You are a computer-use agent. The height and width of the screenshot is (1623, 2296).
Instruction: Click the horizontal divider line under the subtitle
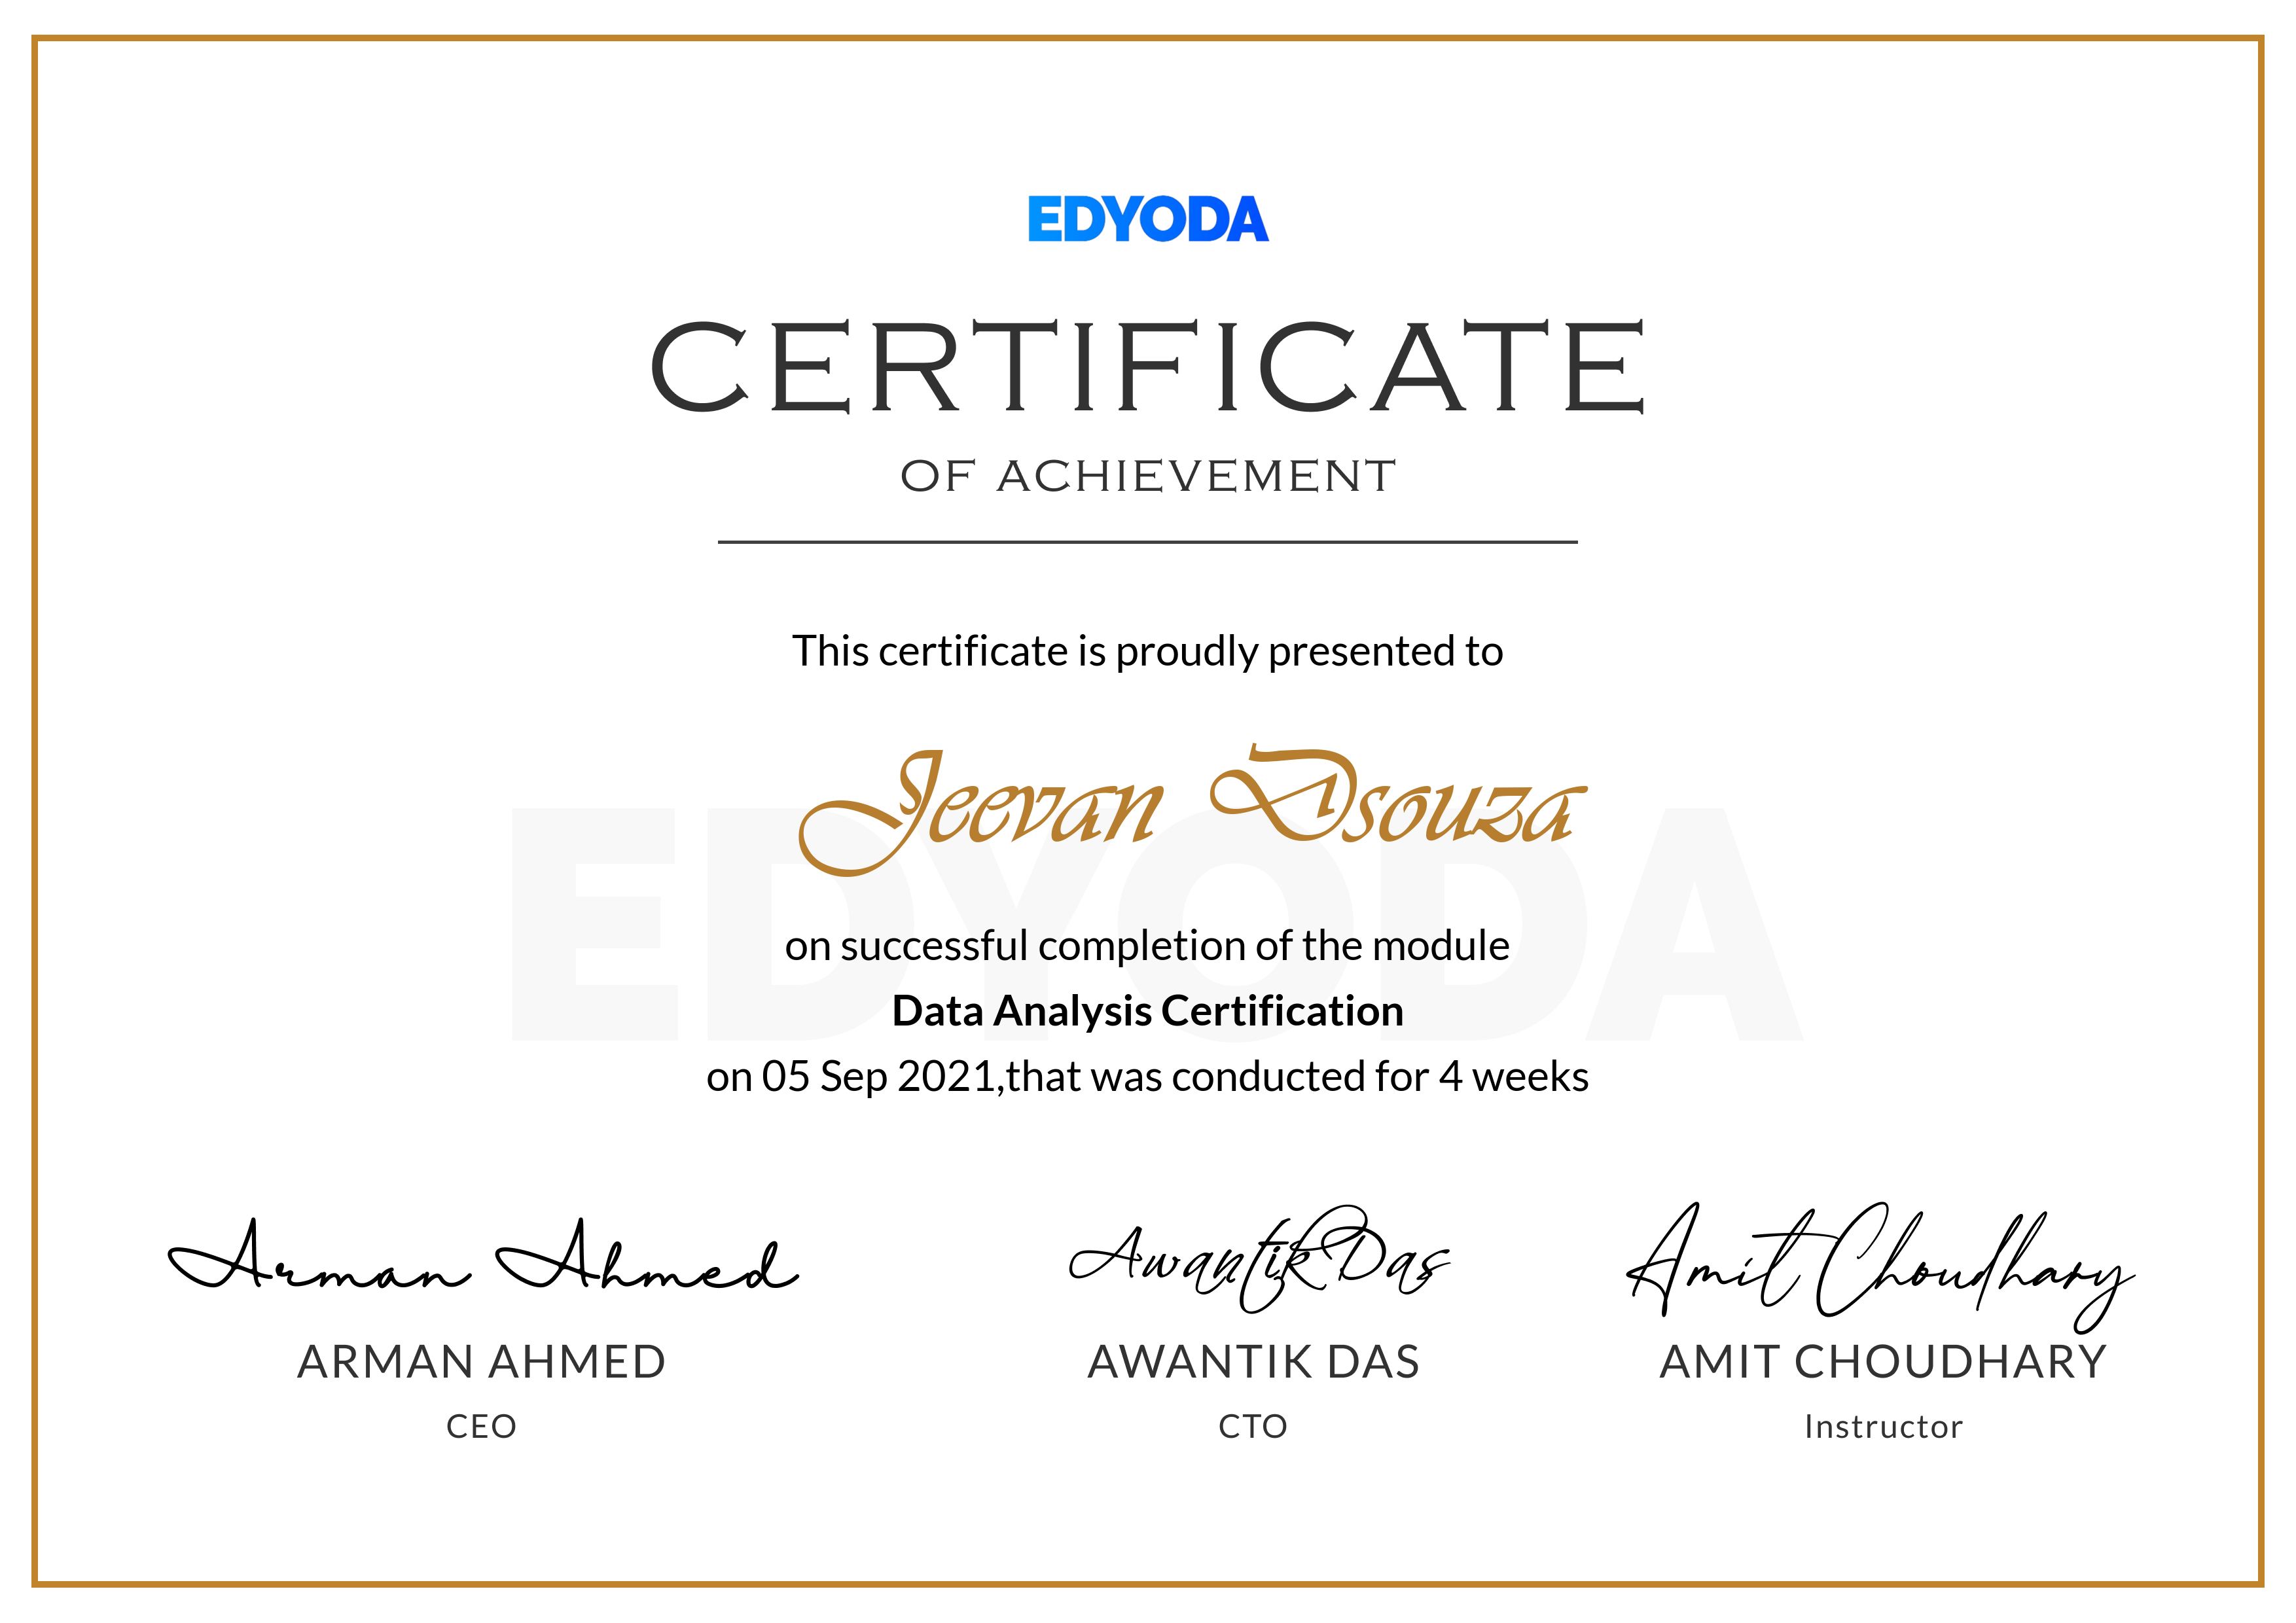coord(1147,542)
